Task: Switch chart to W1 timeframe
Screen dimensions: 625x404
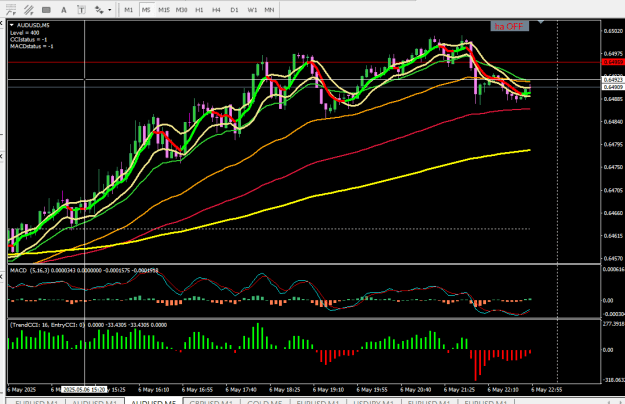Action: [x=252, y=10]
